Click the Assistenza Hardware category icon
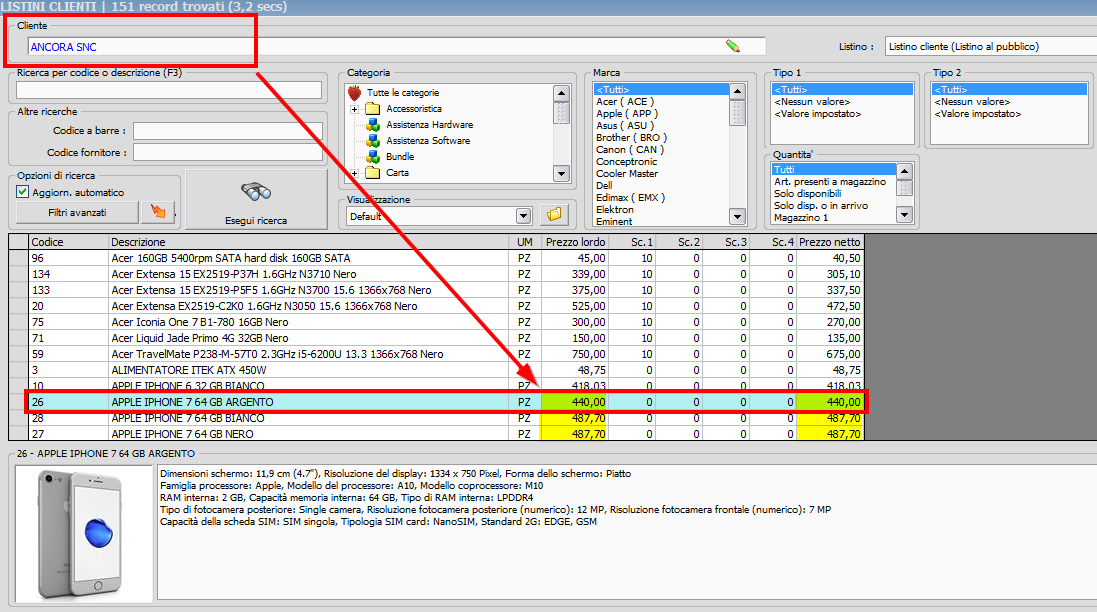 coord(373,124)
